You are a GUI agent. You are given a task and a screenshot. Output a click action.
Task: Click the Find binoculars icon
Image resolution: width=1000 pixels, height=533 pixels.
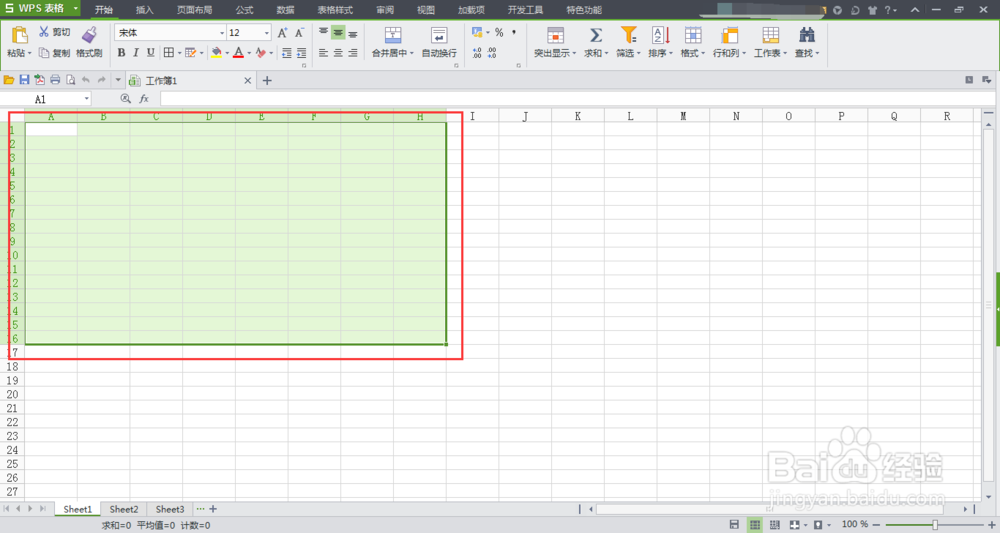pyautogui.click(x=807, y=35)
